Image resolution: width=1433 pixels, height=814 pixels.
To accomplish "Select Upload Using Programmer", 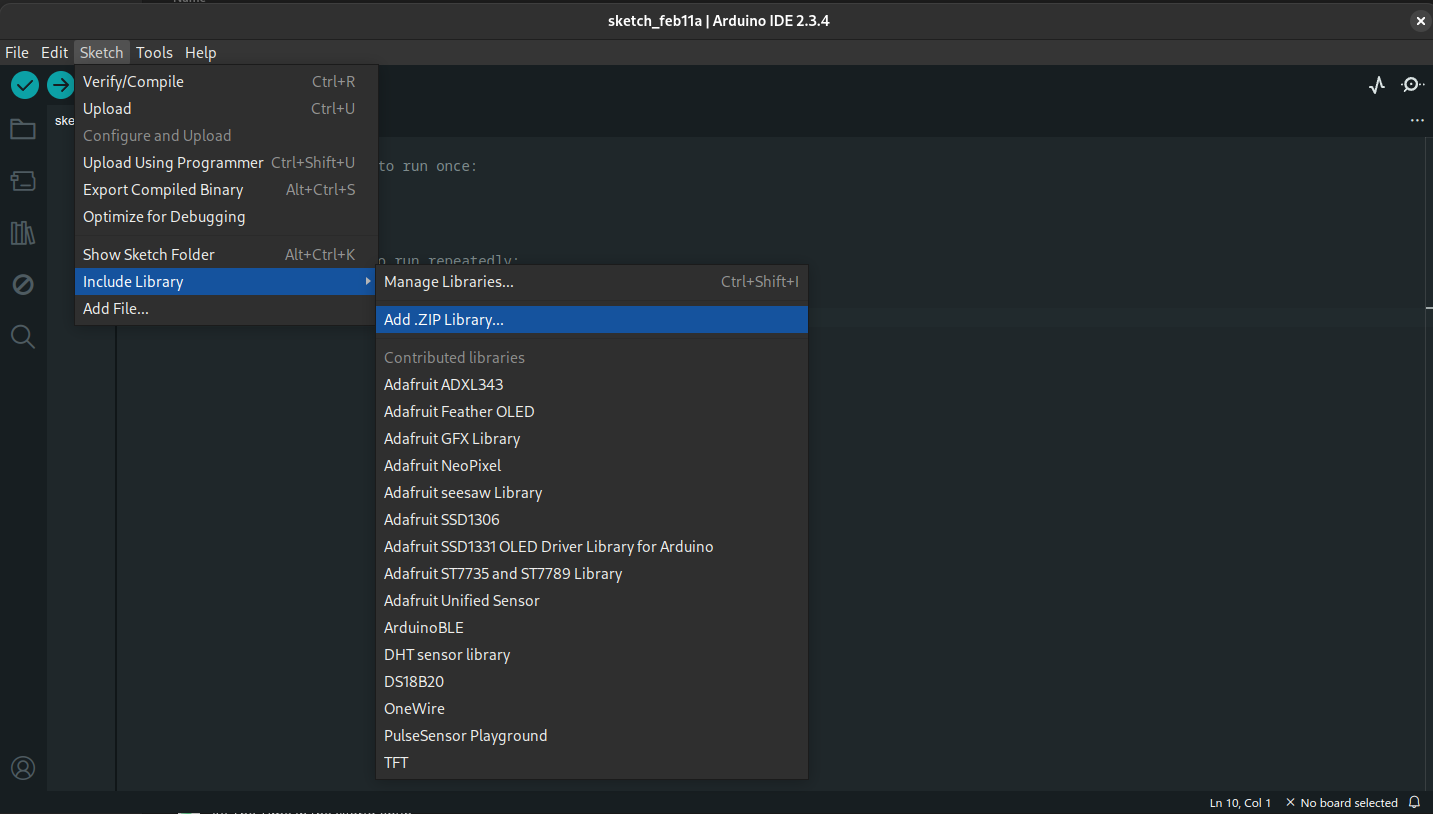I will tap(227, 163).
